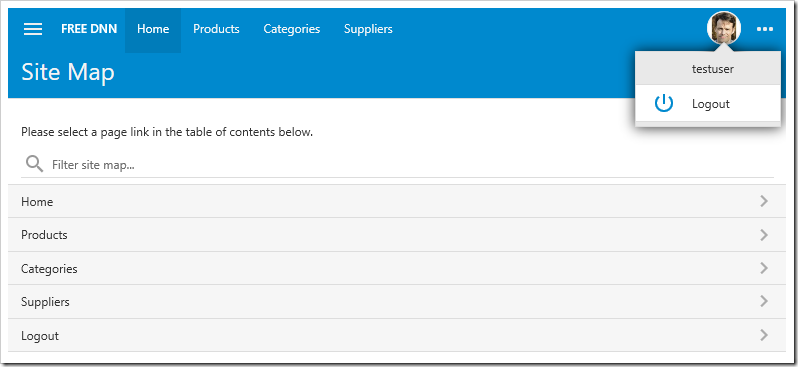The image size is (798, 367).
Task: Click the power icon beside Logout
Action: point(664,104)
